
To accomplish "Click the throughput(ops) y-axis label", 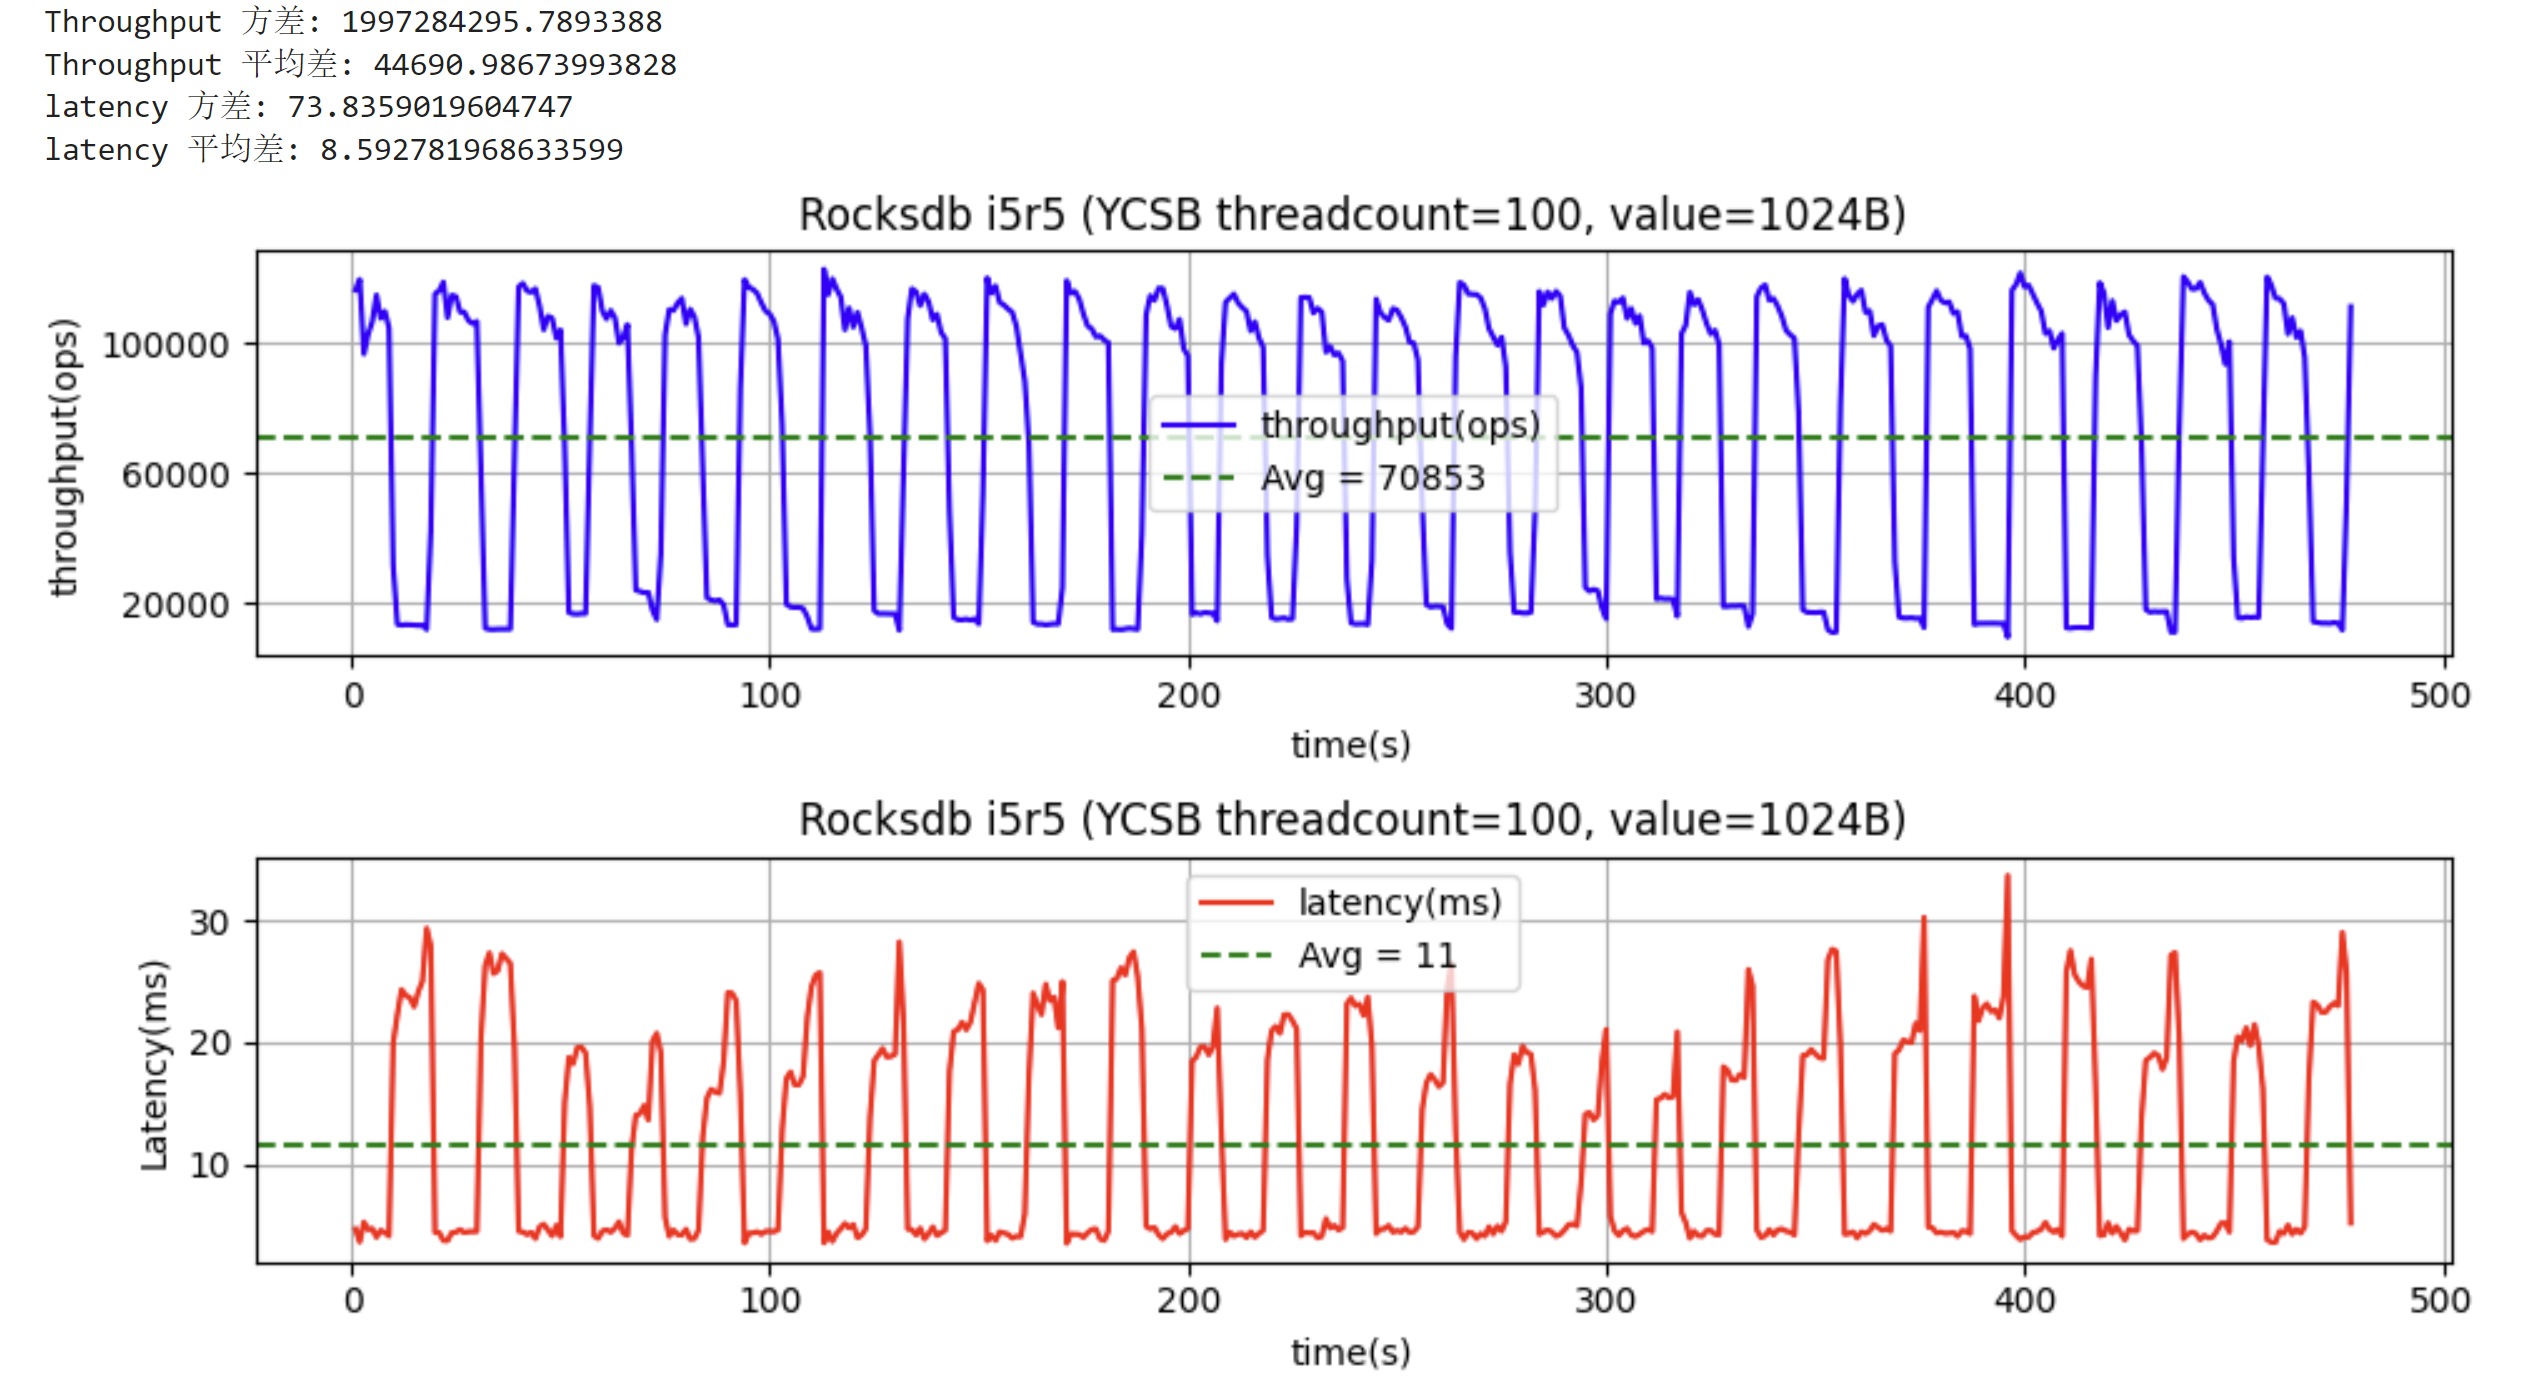I will pos(64,457).
